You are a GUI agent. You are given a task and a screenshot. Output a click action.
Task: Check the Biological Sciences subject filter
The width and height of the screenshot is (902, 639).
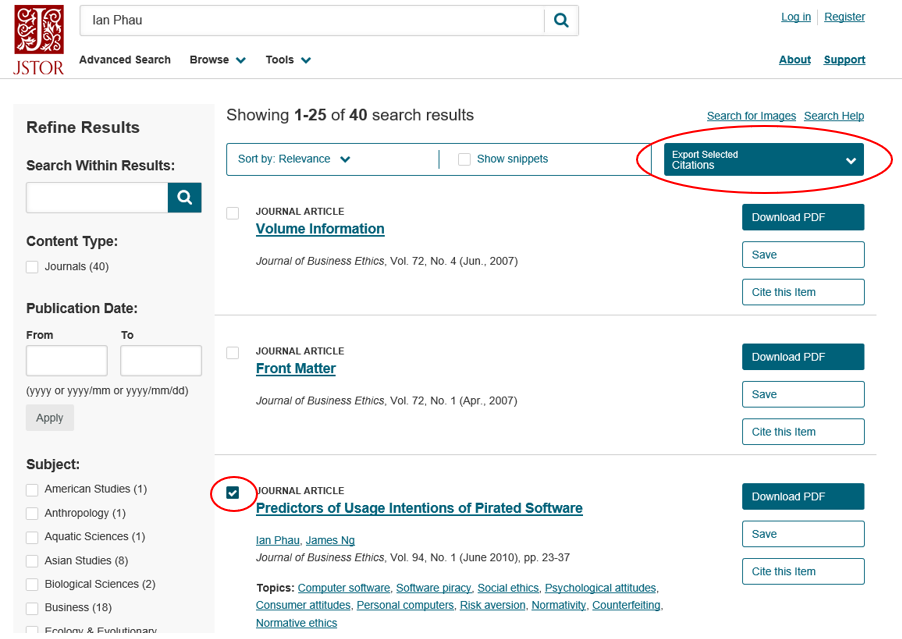point(32,584)
